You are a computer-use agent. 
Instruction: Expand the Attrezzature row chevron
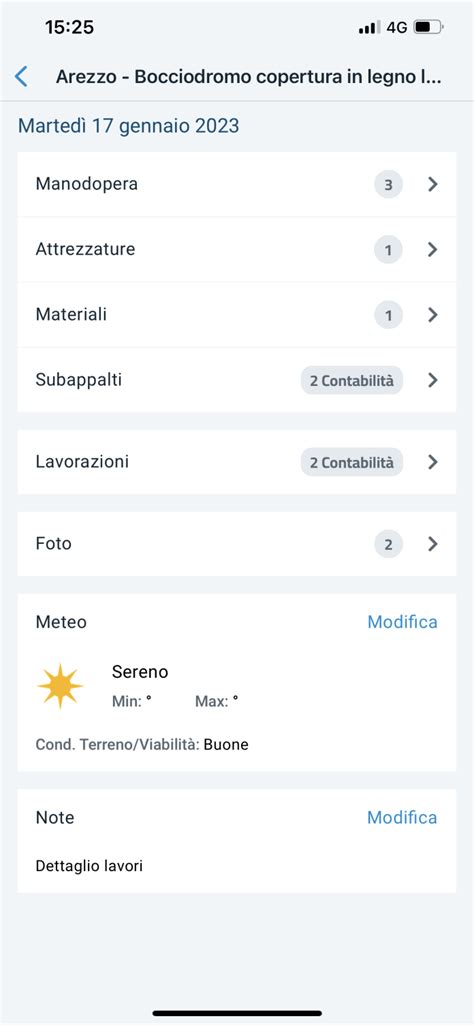(432, 250)
